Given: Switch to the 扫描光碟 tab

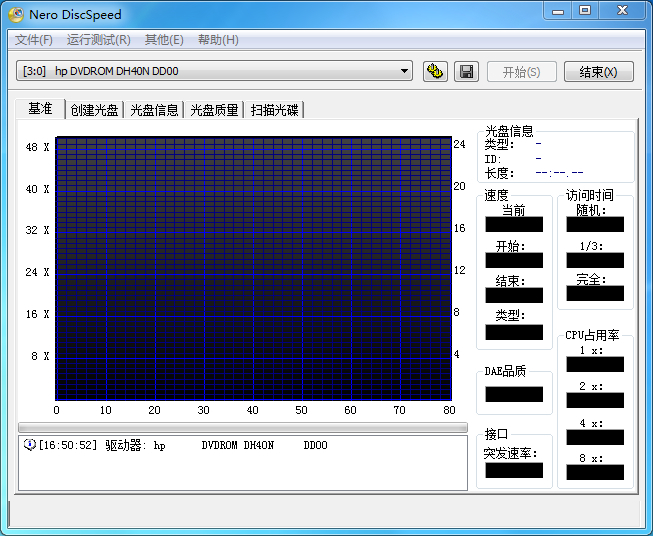Looking at the screenshot, I should tap(275, 110).
